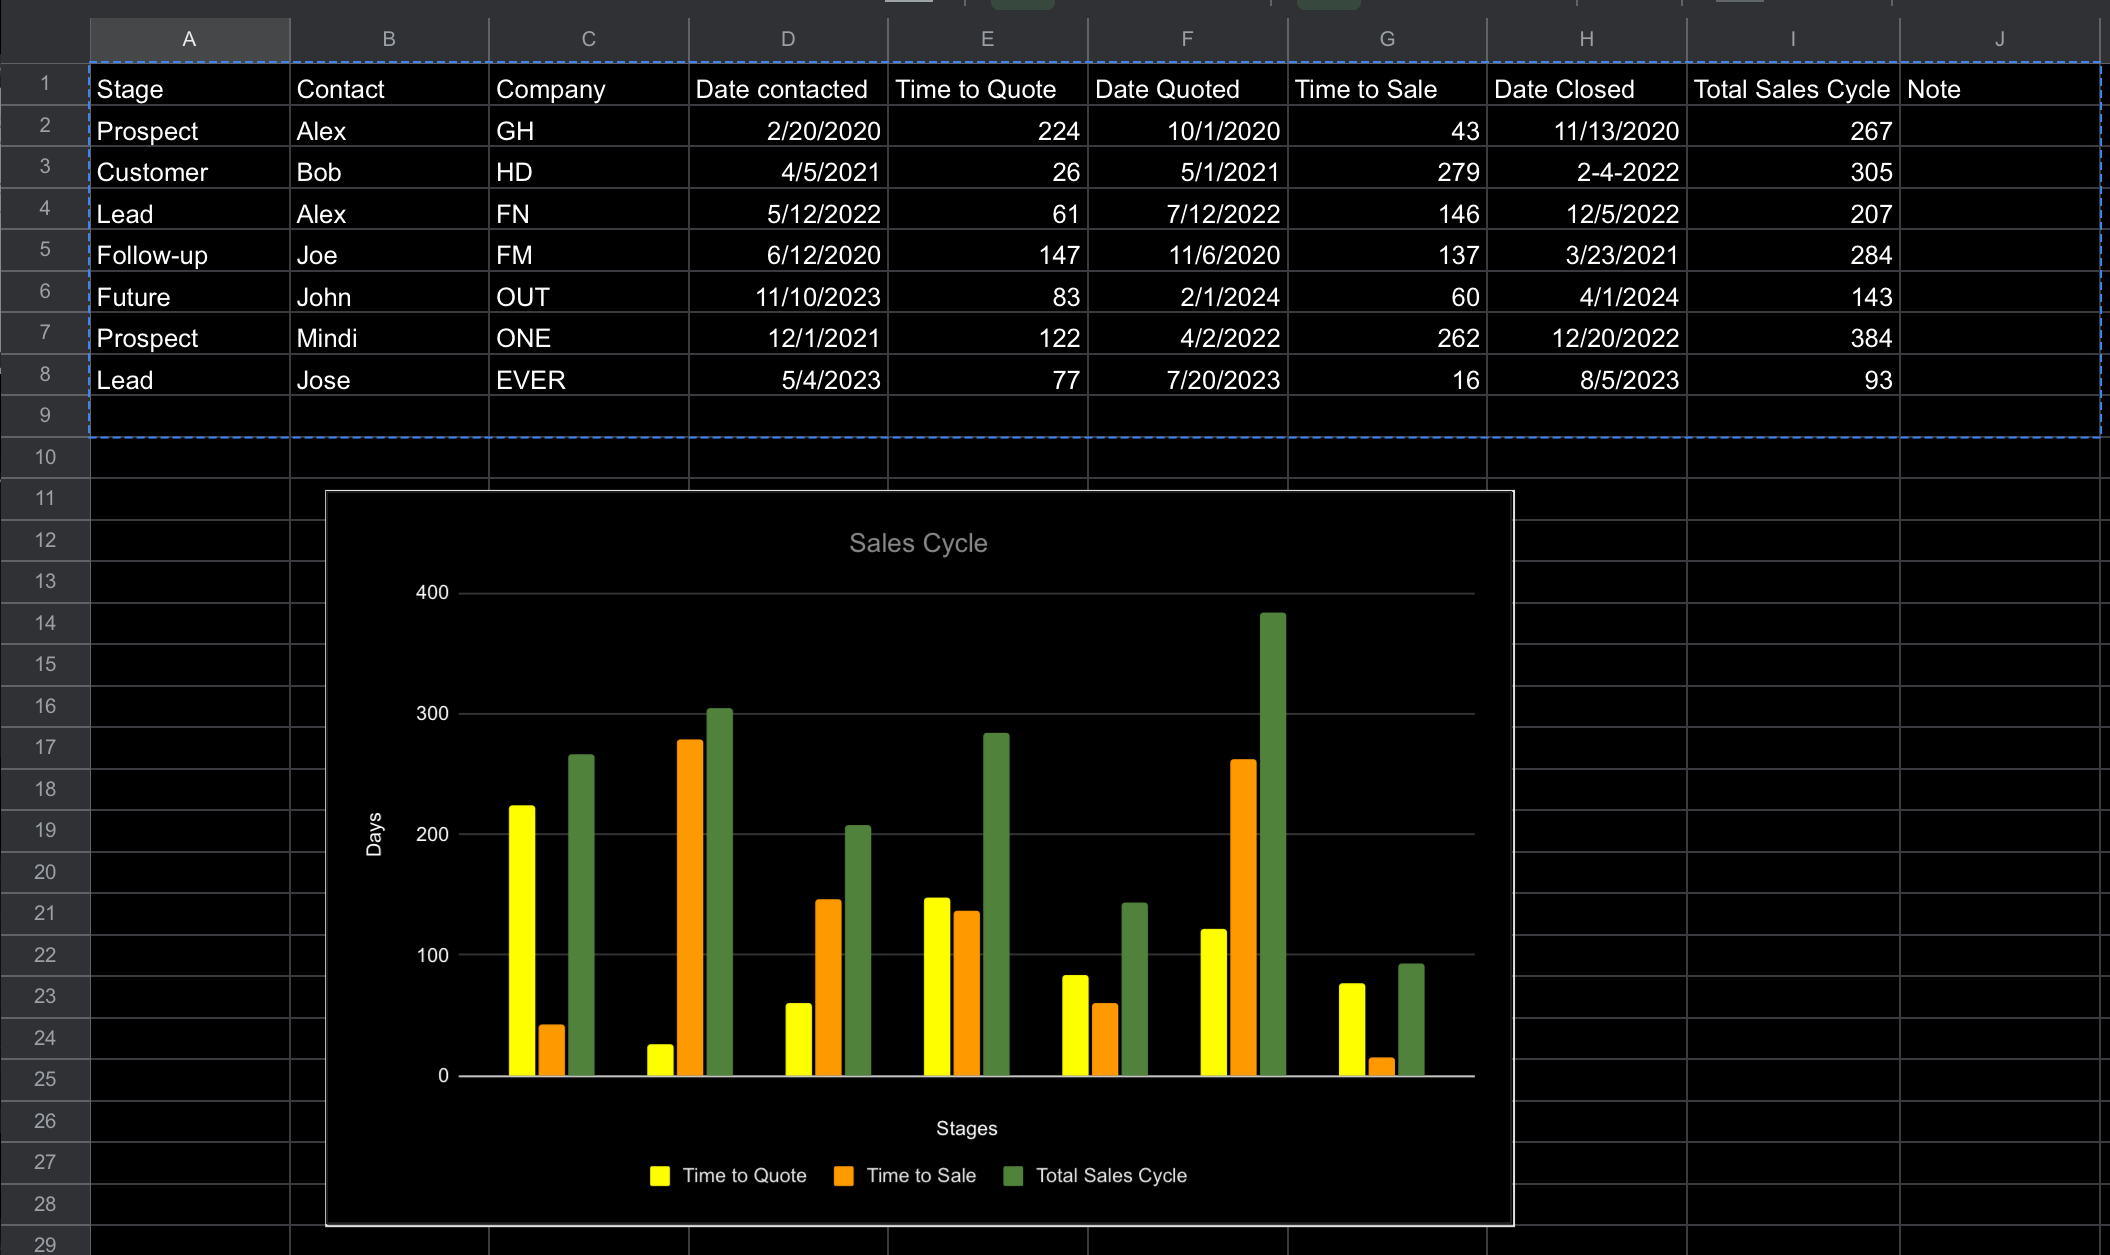Select column I header

(x=1792, y=39)
